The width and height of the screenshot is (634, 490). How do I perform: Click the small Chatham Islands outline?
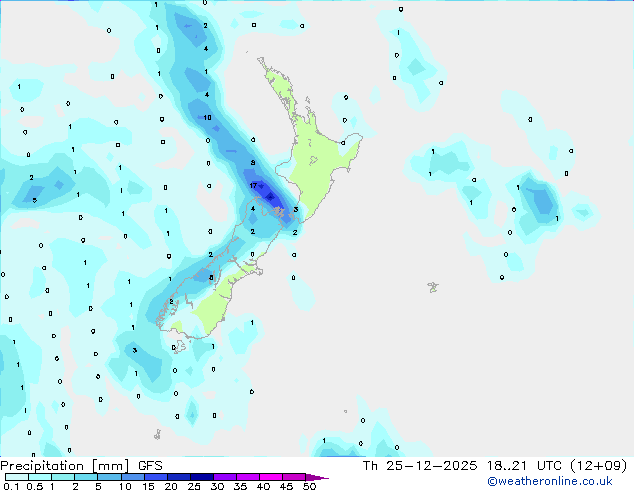pos(433,287)
